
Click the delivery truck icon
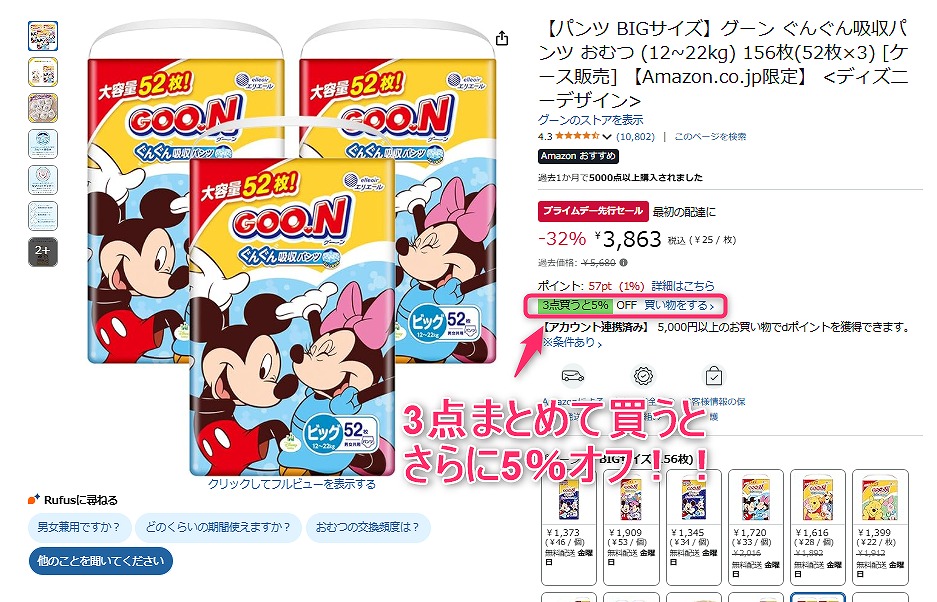pos(572,376)
